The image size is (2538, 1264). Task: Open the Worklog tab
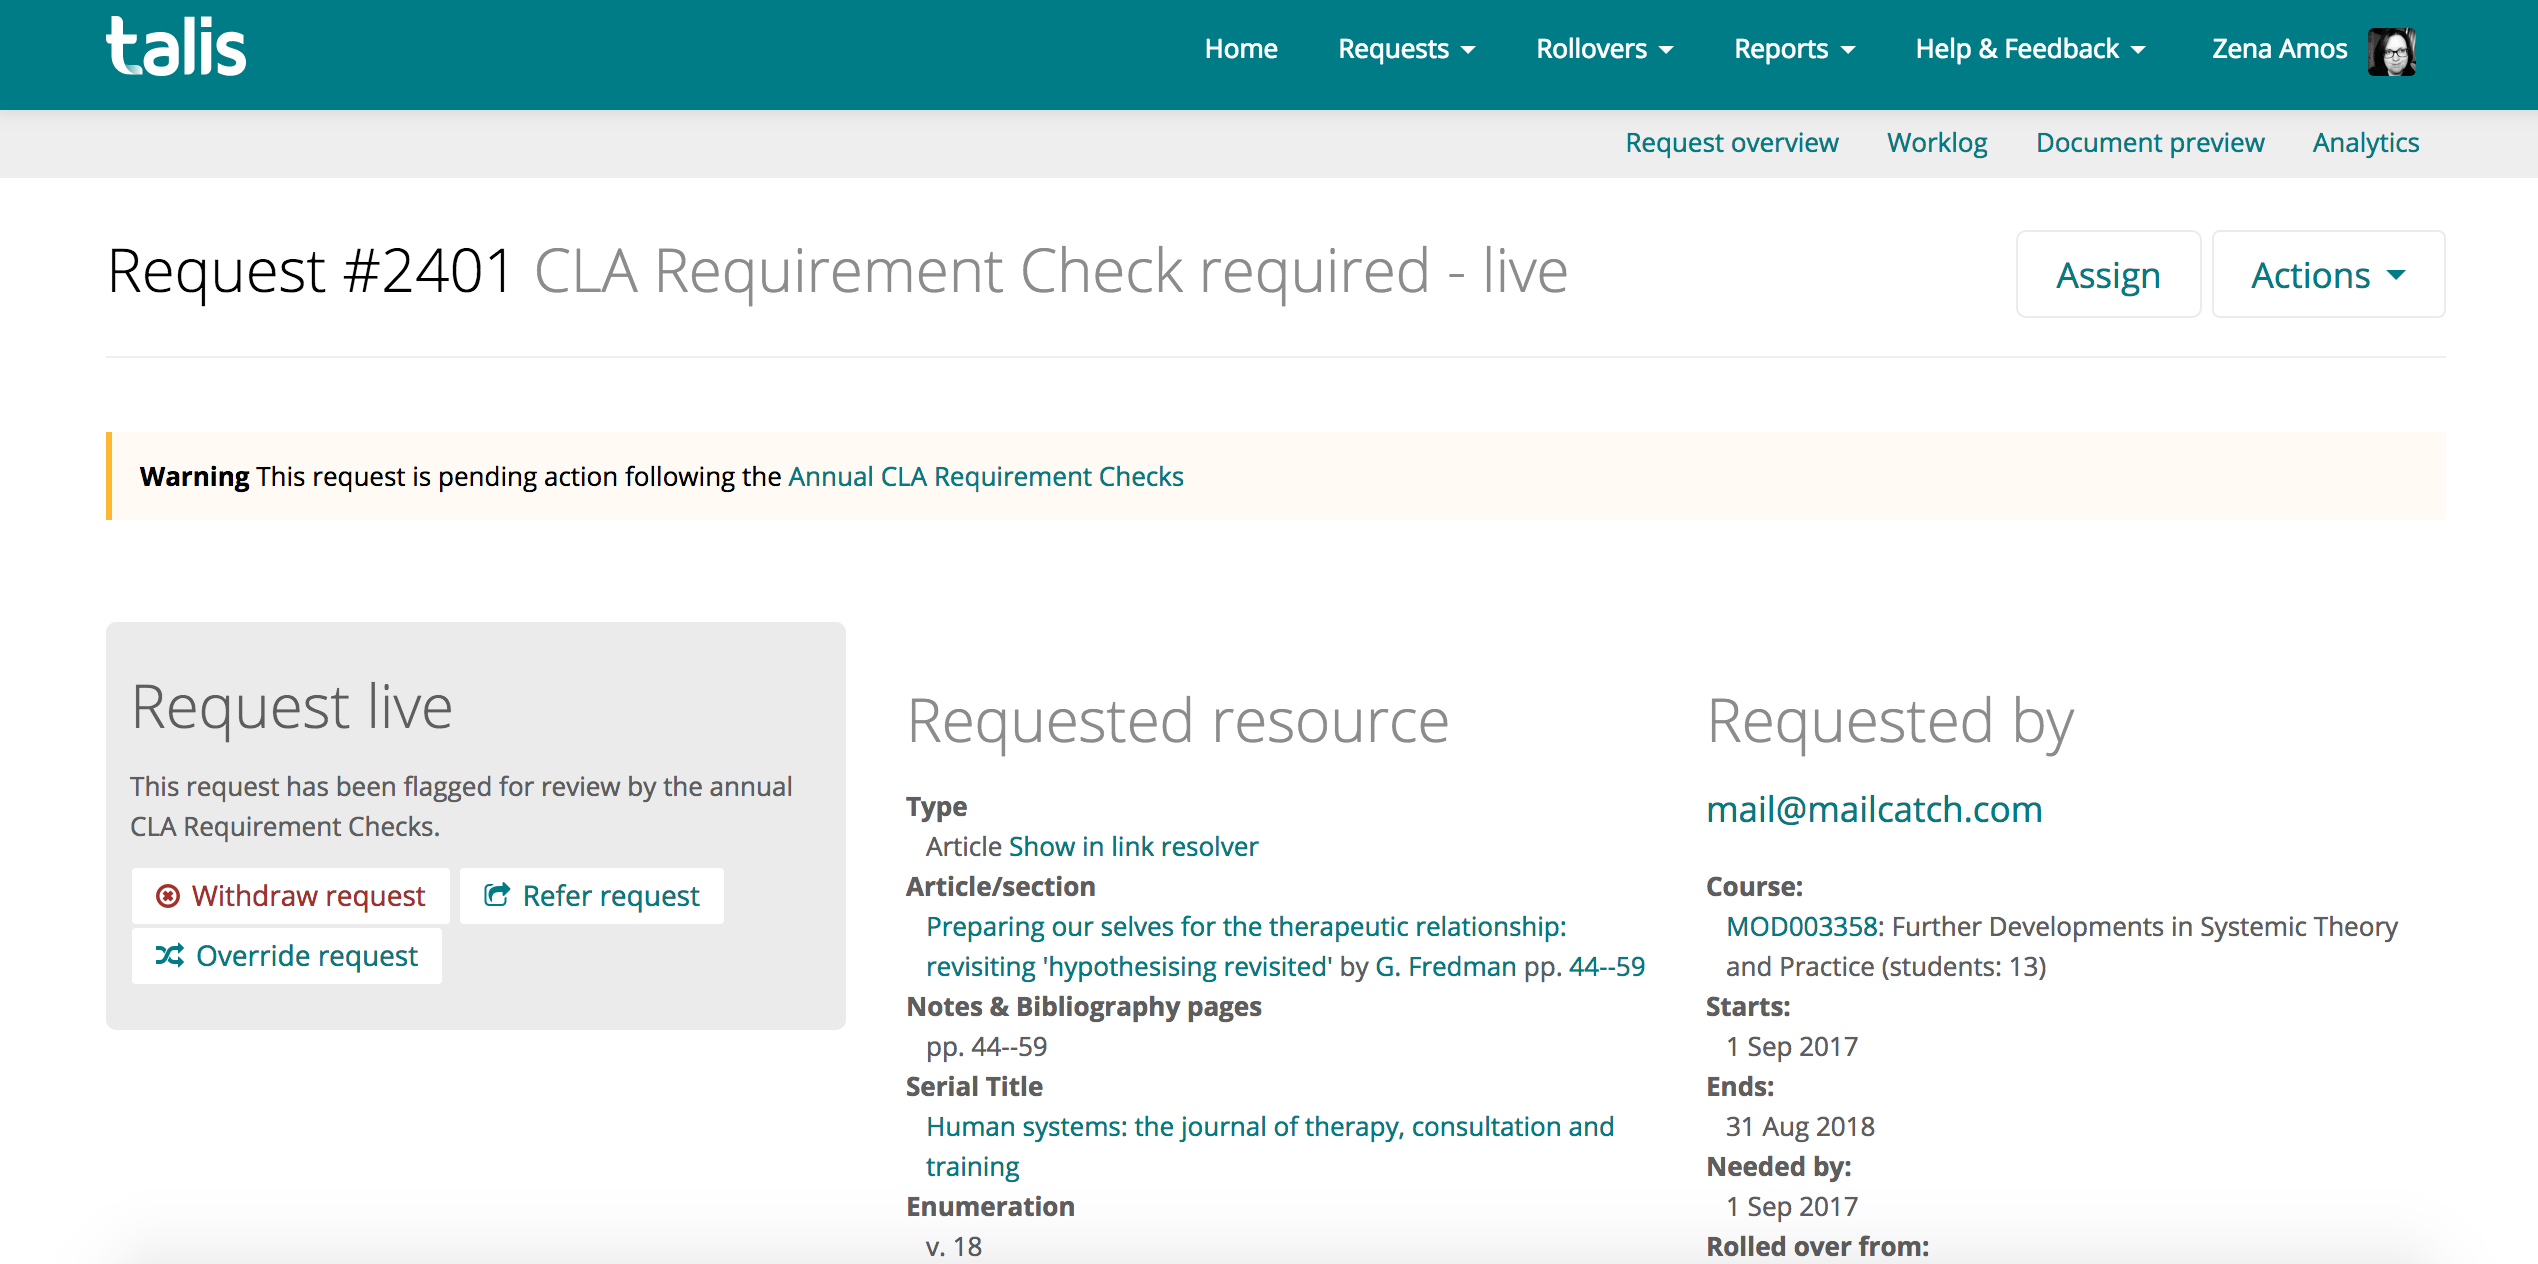[x=1937, y=143]
